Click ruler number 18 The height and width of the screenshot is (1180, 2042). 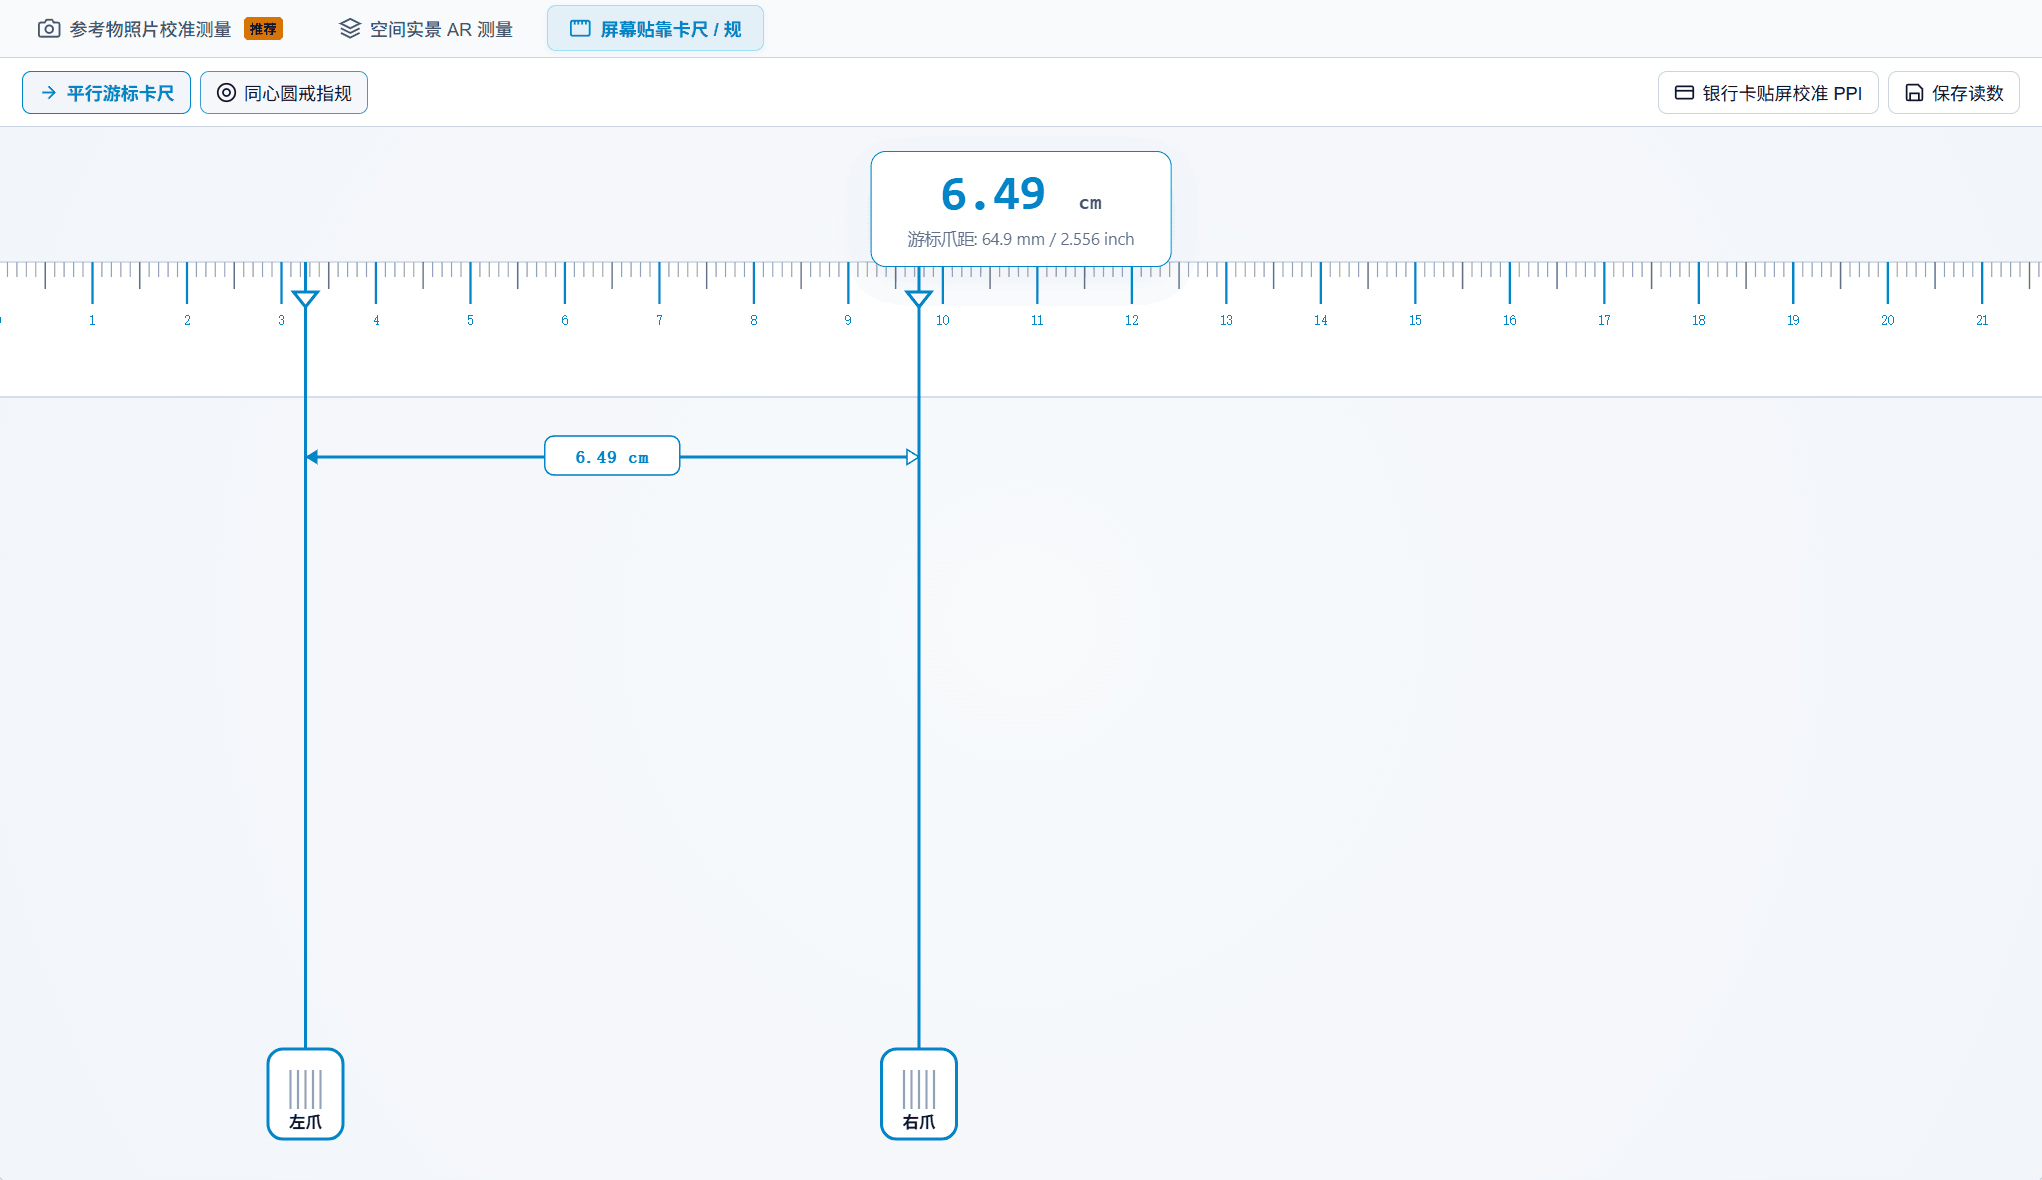tap(1699, 320)
